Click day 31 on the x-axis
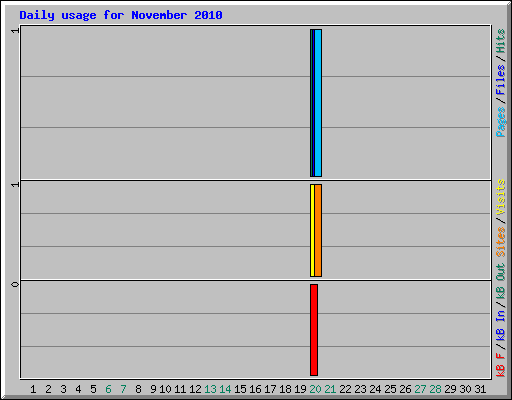 [x=480, y=389]
